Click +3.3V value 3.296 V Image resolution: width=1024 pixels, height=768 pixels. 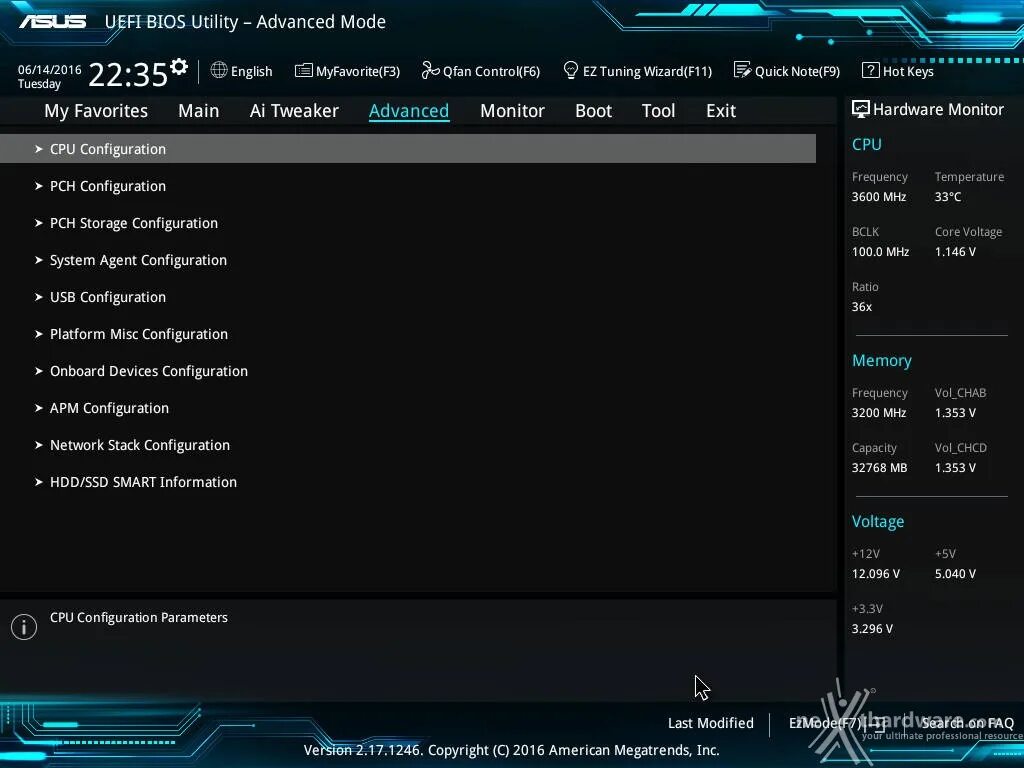pos(872,629)
